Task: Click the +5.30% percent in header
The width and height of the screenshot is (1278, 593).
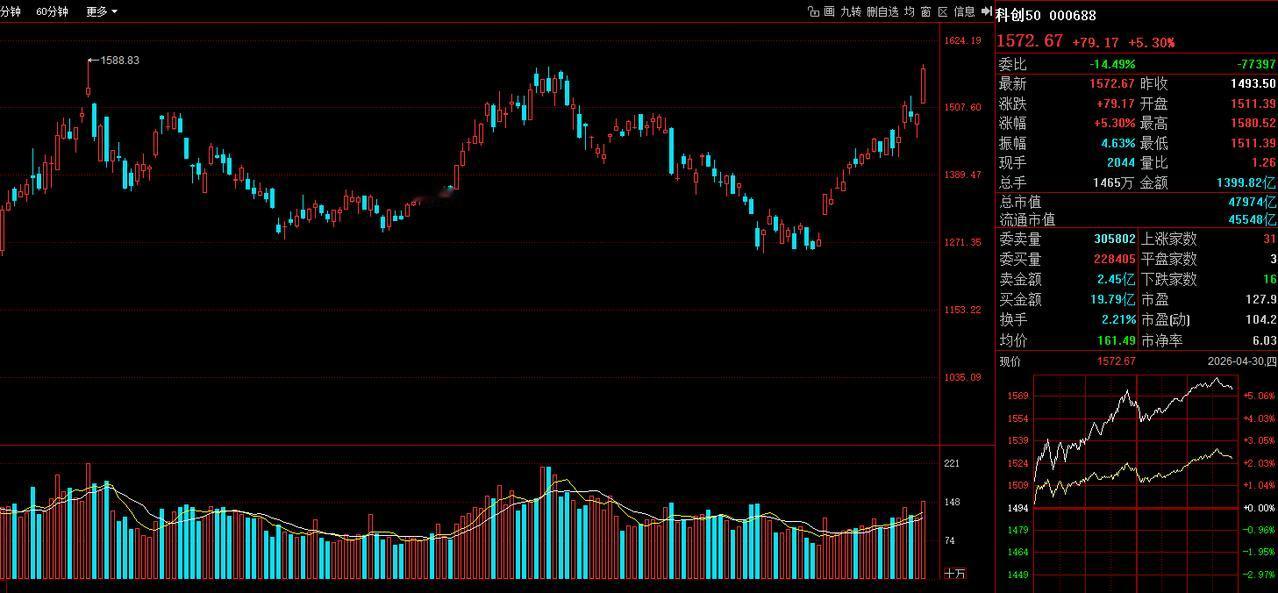Action: tap(1151, 43)
